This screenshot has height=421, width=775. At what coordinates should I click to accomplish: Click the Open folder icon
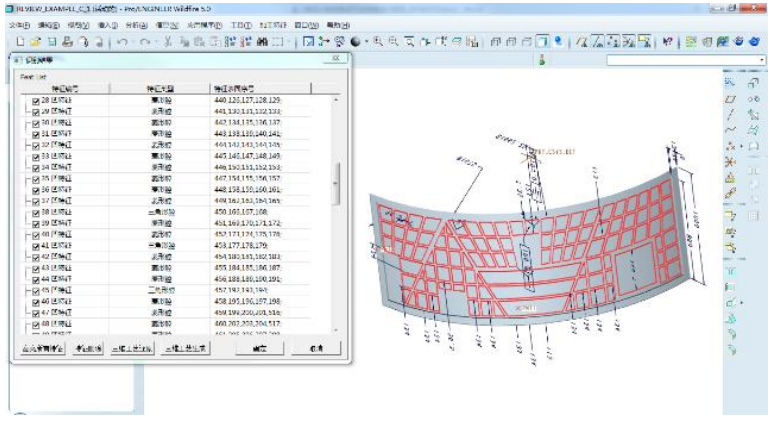click(35, 42)
